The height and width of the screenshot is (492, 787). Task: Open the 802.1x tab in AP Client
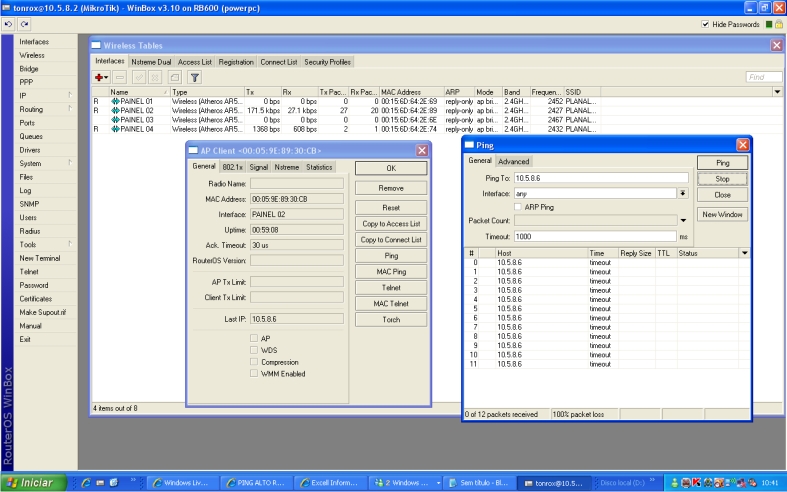pyautogui.click(x=232, y=167)
